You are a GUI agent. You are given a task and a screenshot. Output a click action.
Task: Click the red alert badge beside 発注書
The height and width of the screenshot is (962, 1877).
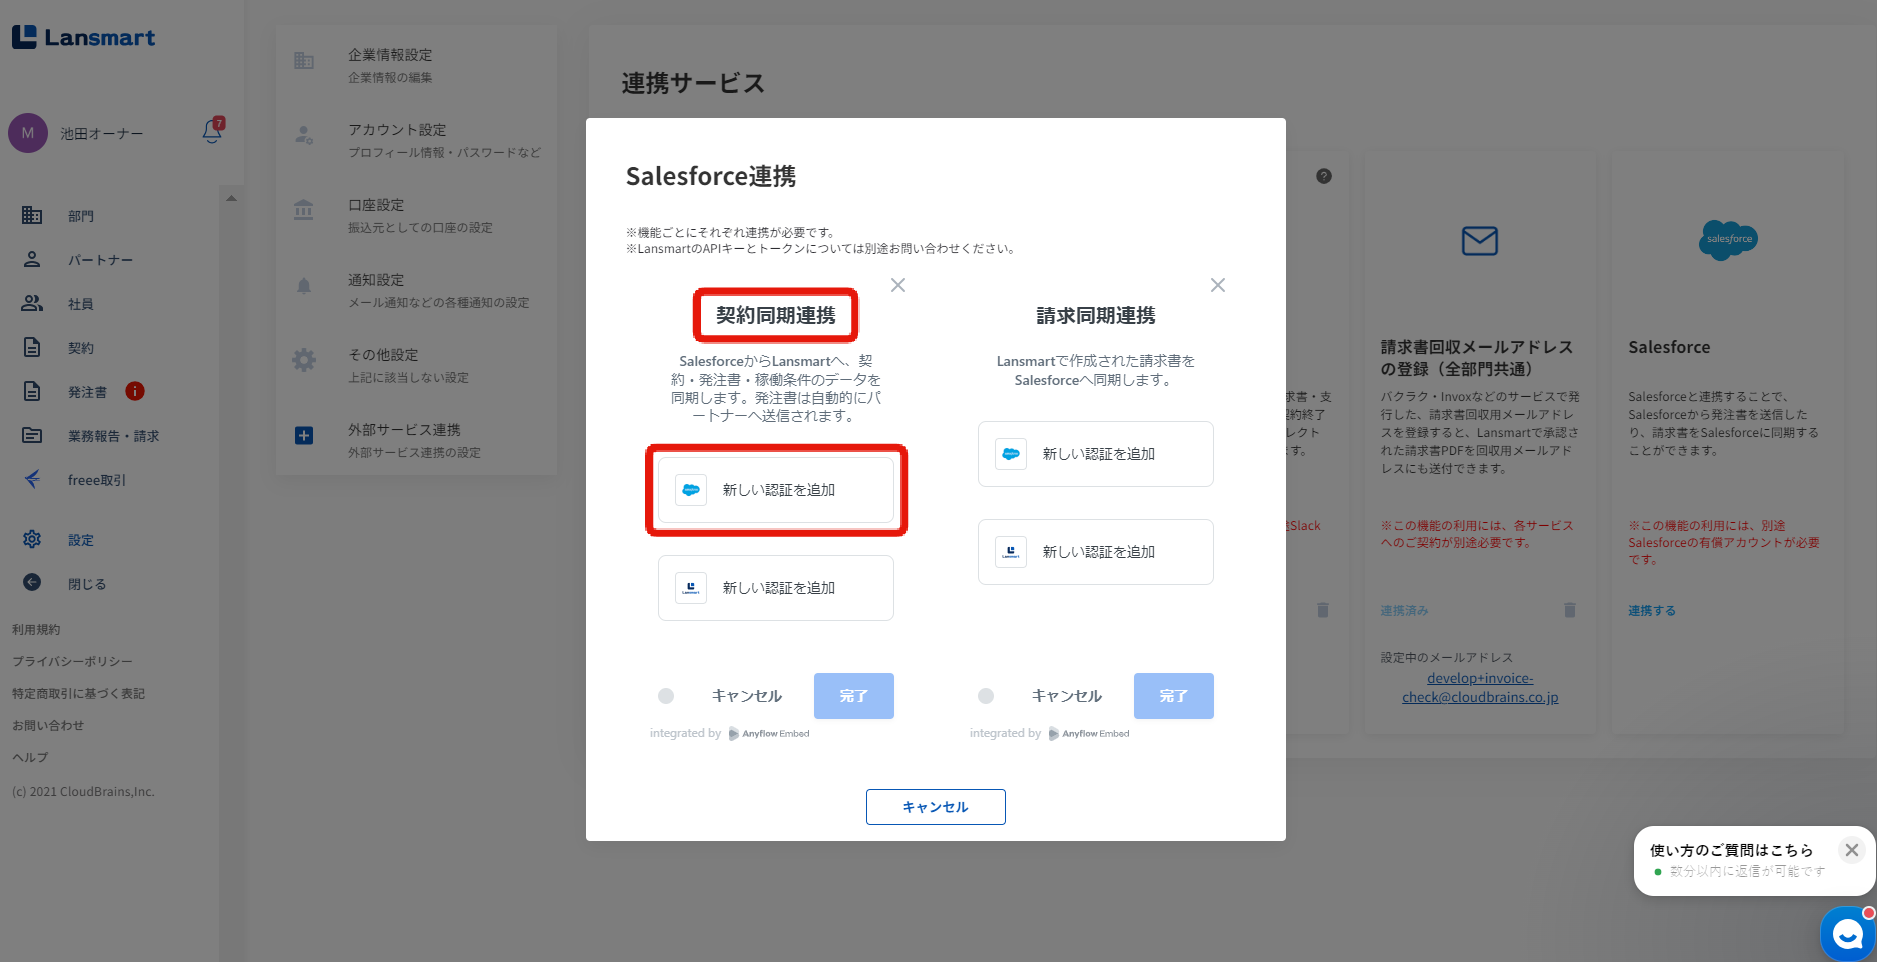135,391
